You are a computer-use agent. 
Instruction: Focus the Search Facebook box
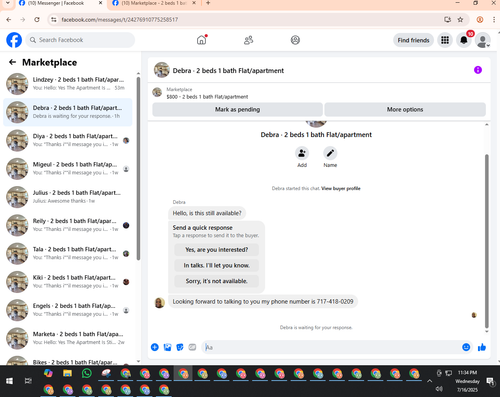(x=80, y=40)
